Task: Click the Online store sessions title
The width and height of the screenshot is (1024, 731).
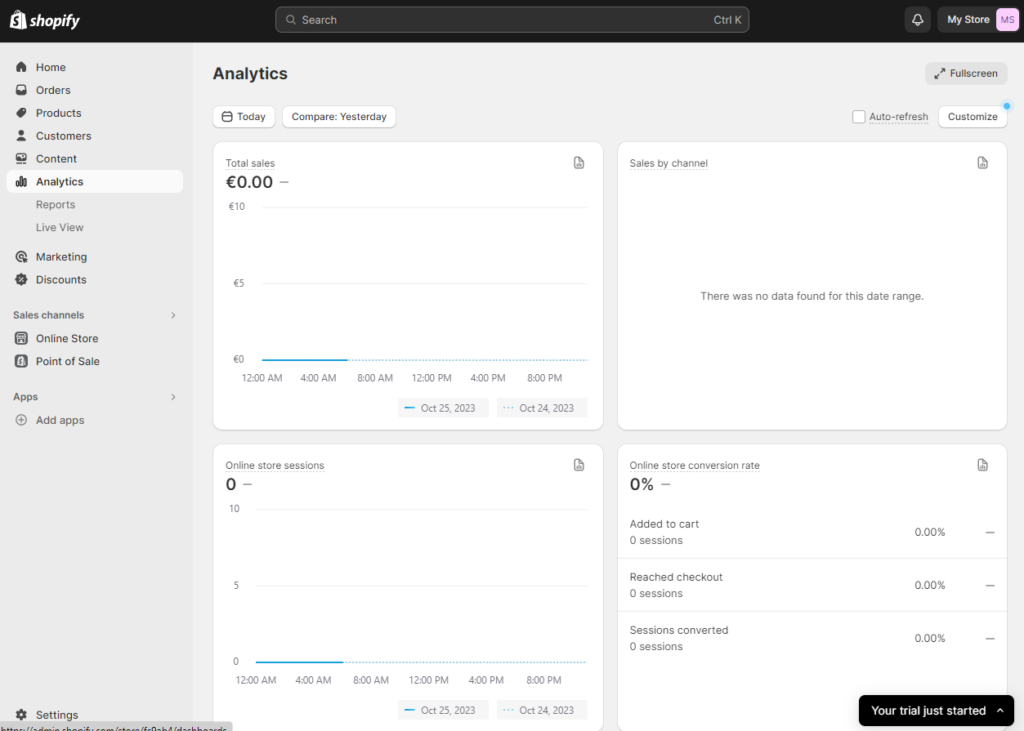Action: click(274, 465)
